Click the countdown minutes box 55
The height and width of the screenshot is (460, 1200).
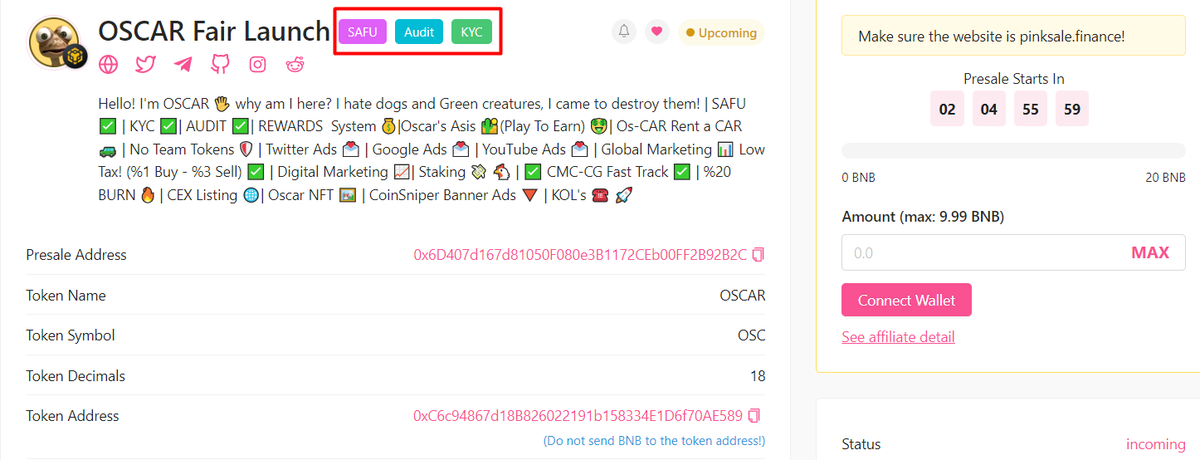click(1031, 109)
